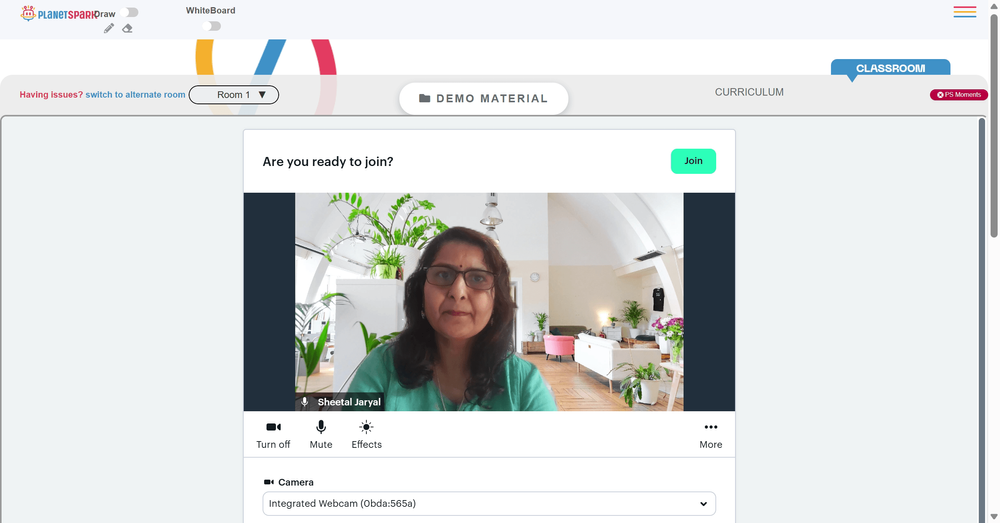
Task: Mute the microphone
Action: coord(321,435)
